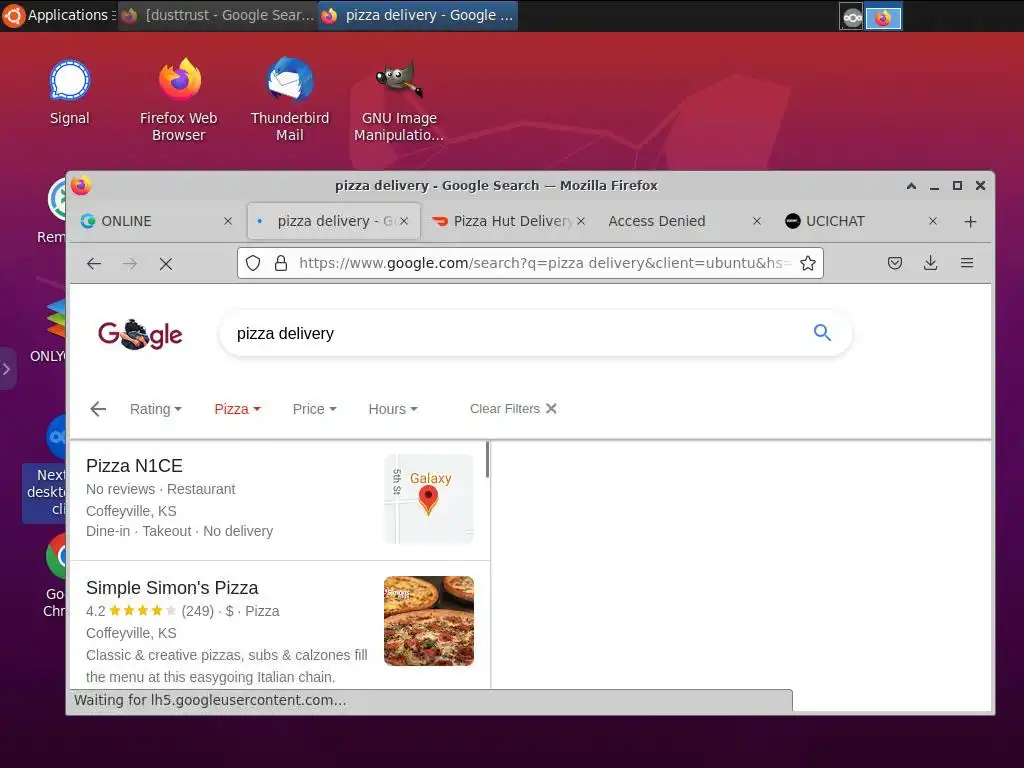
Task: Click the Galaxy map thumbnail
Action: 428,499
